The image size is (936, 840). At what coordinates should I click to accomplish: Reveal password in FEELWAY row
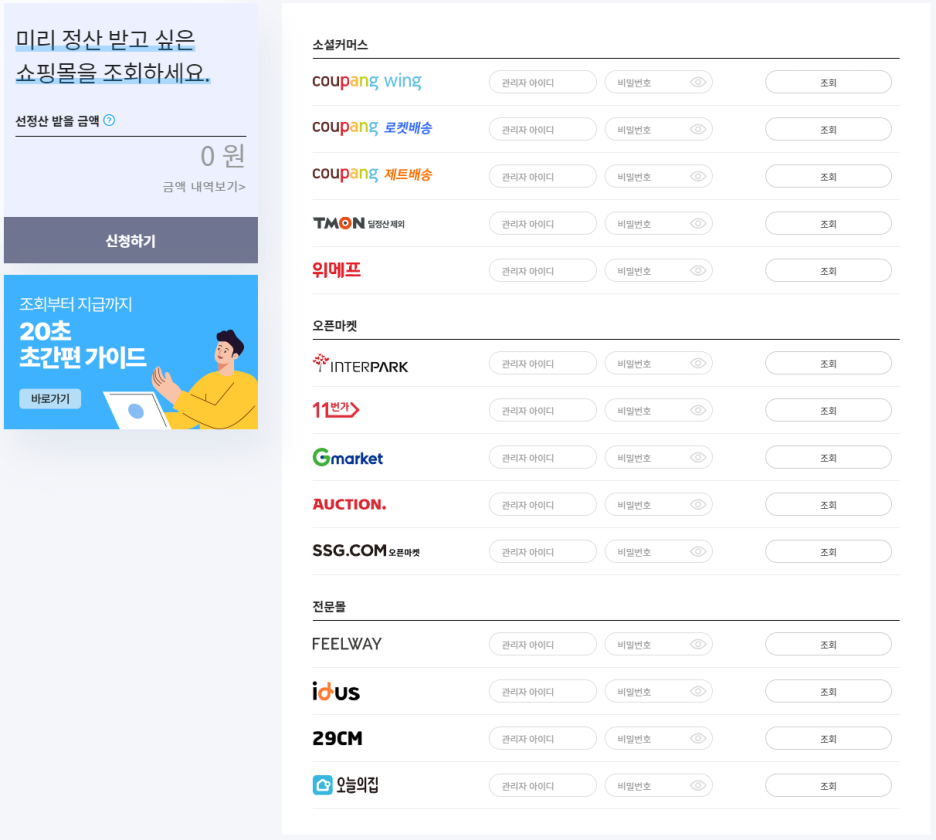[698, 645]
